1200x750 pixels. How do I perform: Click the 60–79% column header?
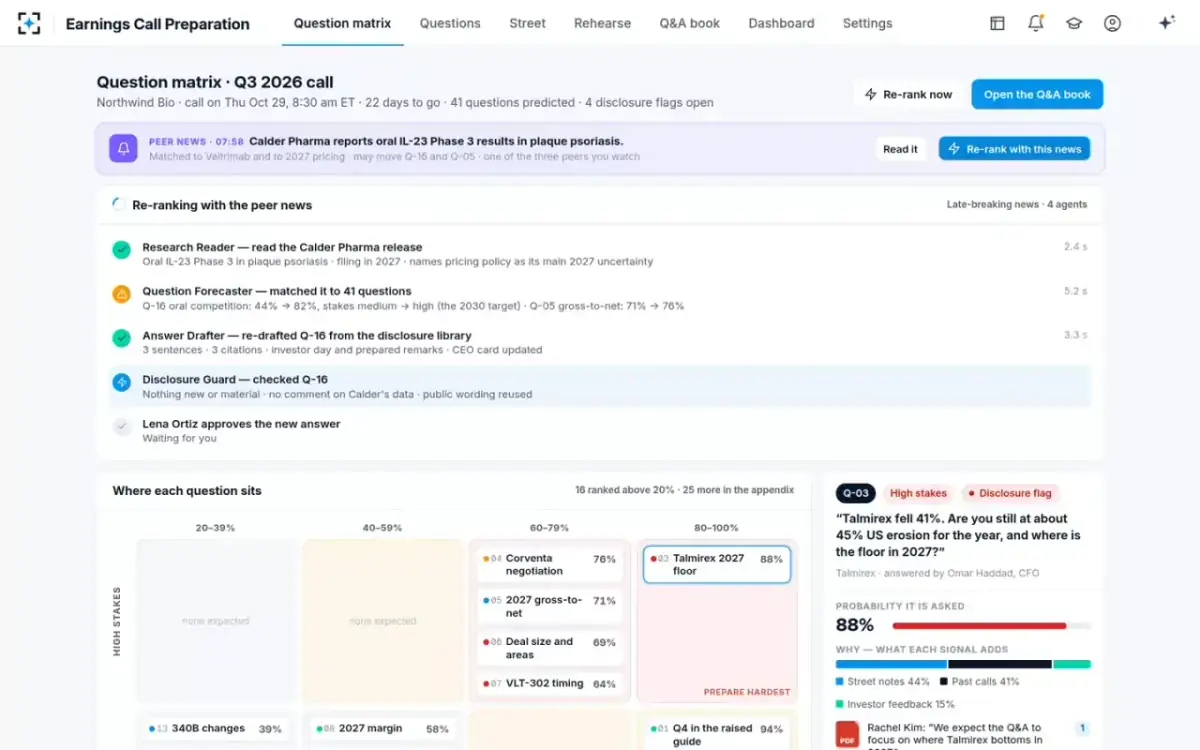click(x=549, y=527)
